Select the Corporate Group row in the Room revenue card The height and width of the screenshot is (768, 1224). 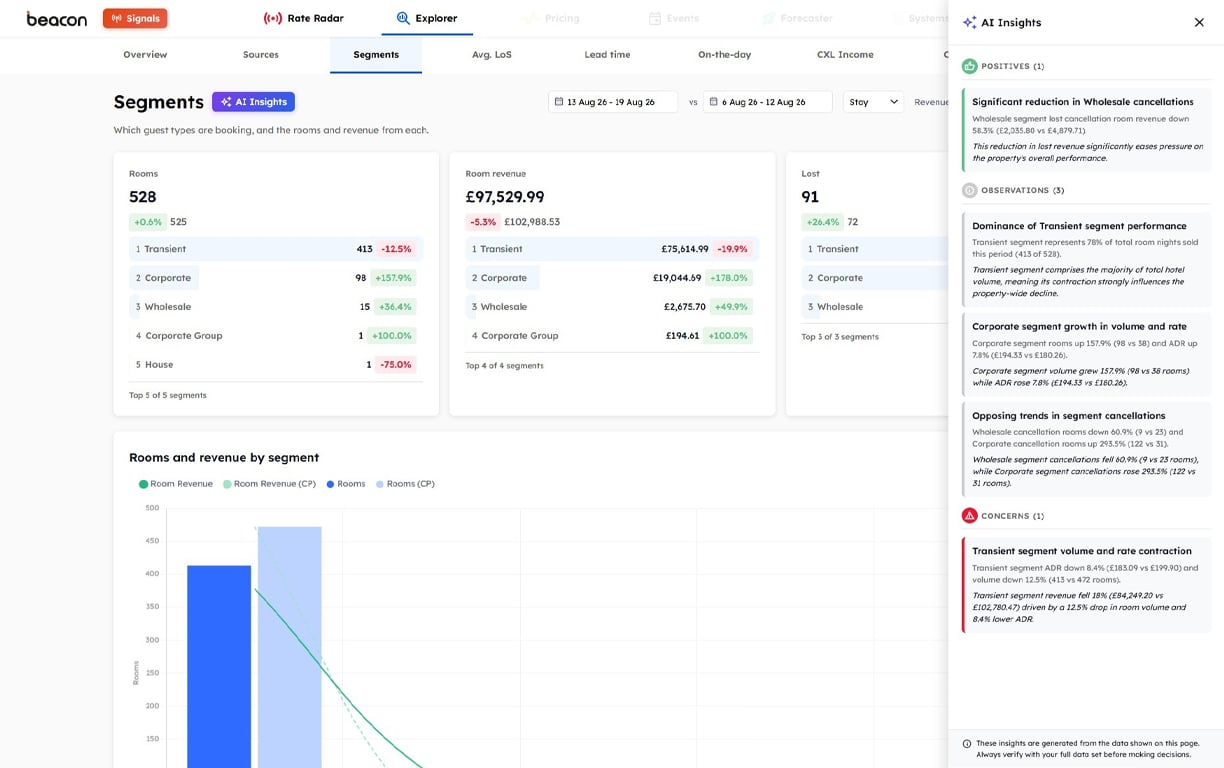(612, 336)
